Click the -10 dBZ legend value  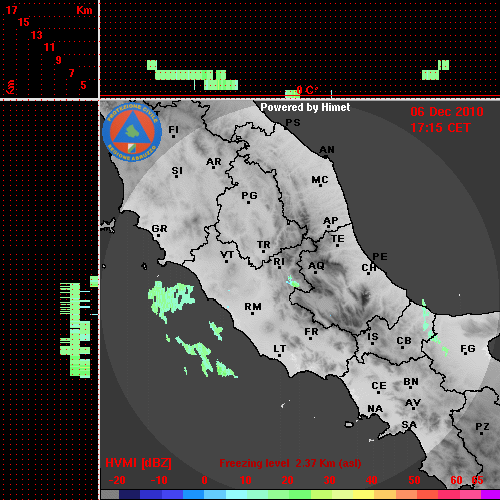pos(159,480)
